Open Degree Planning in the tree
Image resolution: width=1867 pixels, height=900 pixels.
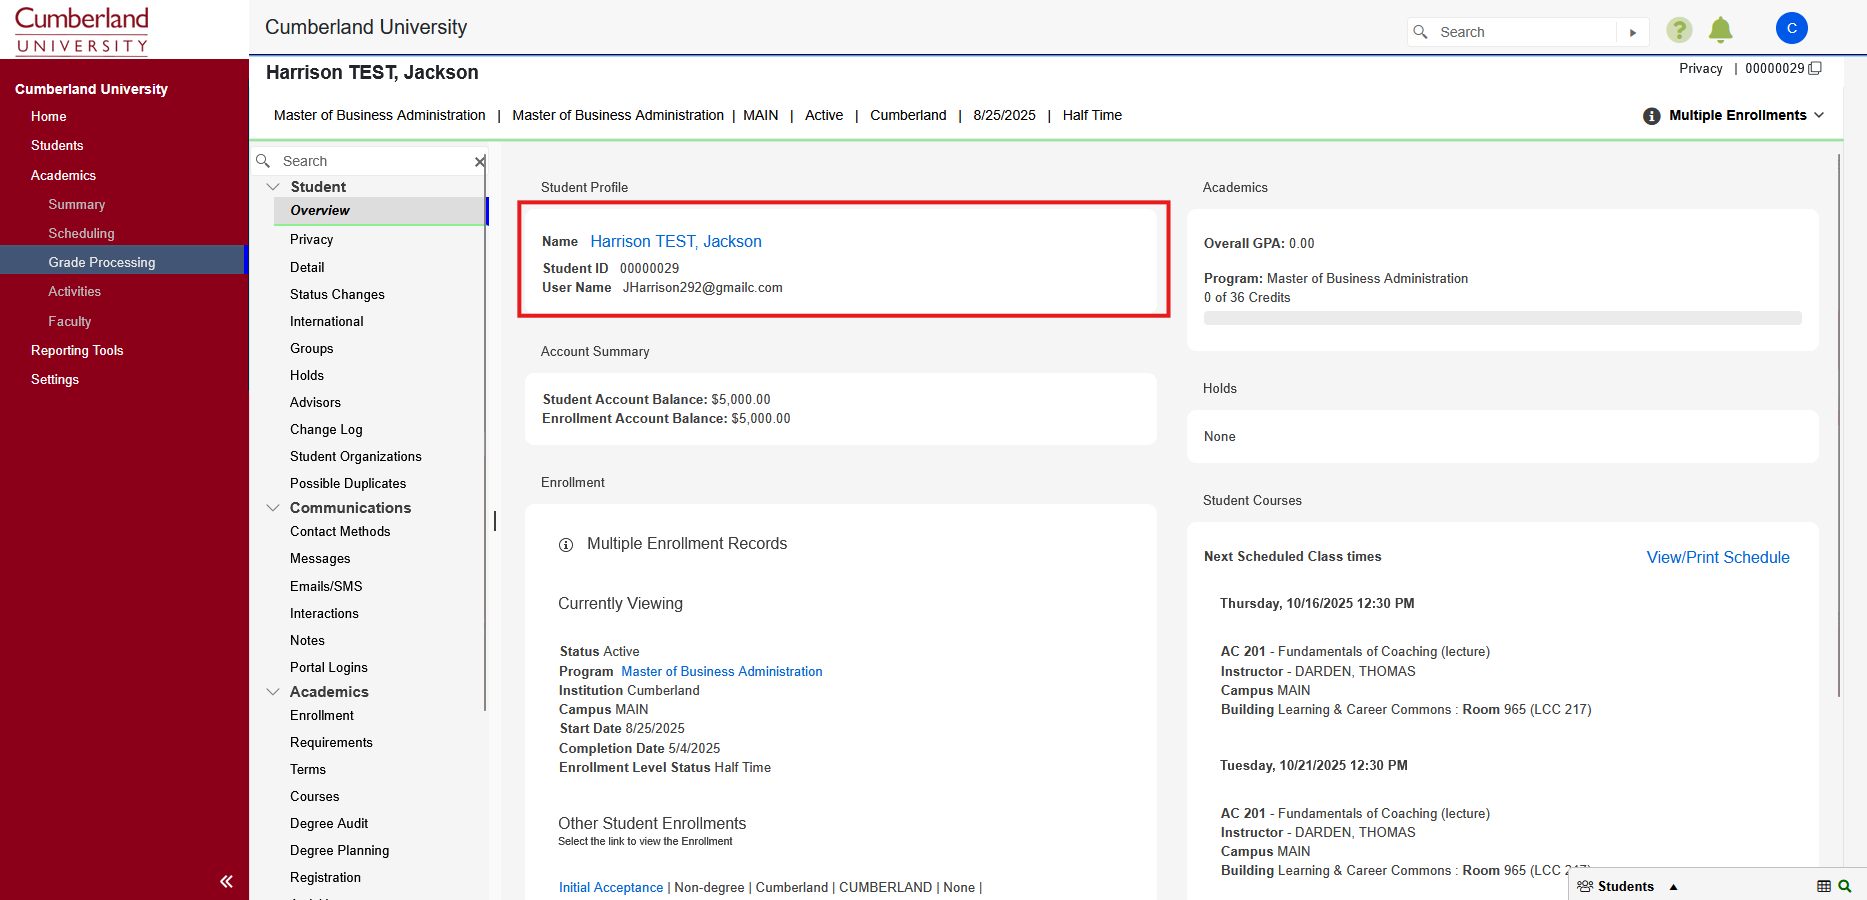[x=340, y=850]
